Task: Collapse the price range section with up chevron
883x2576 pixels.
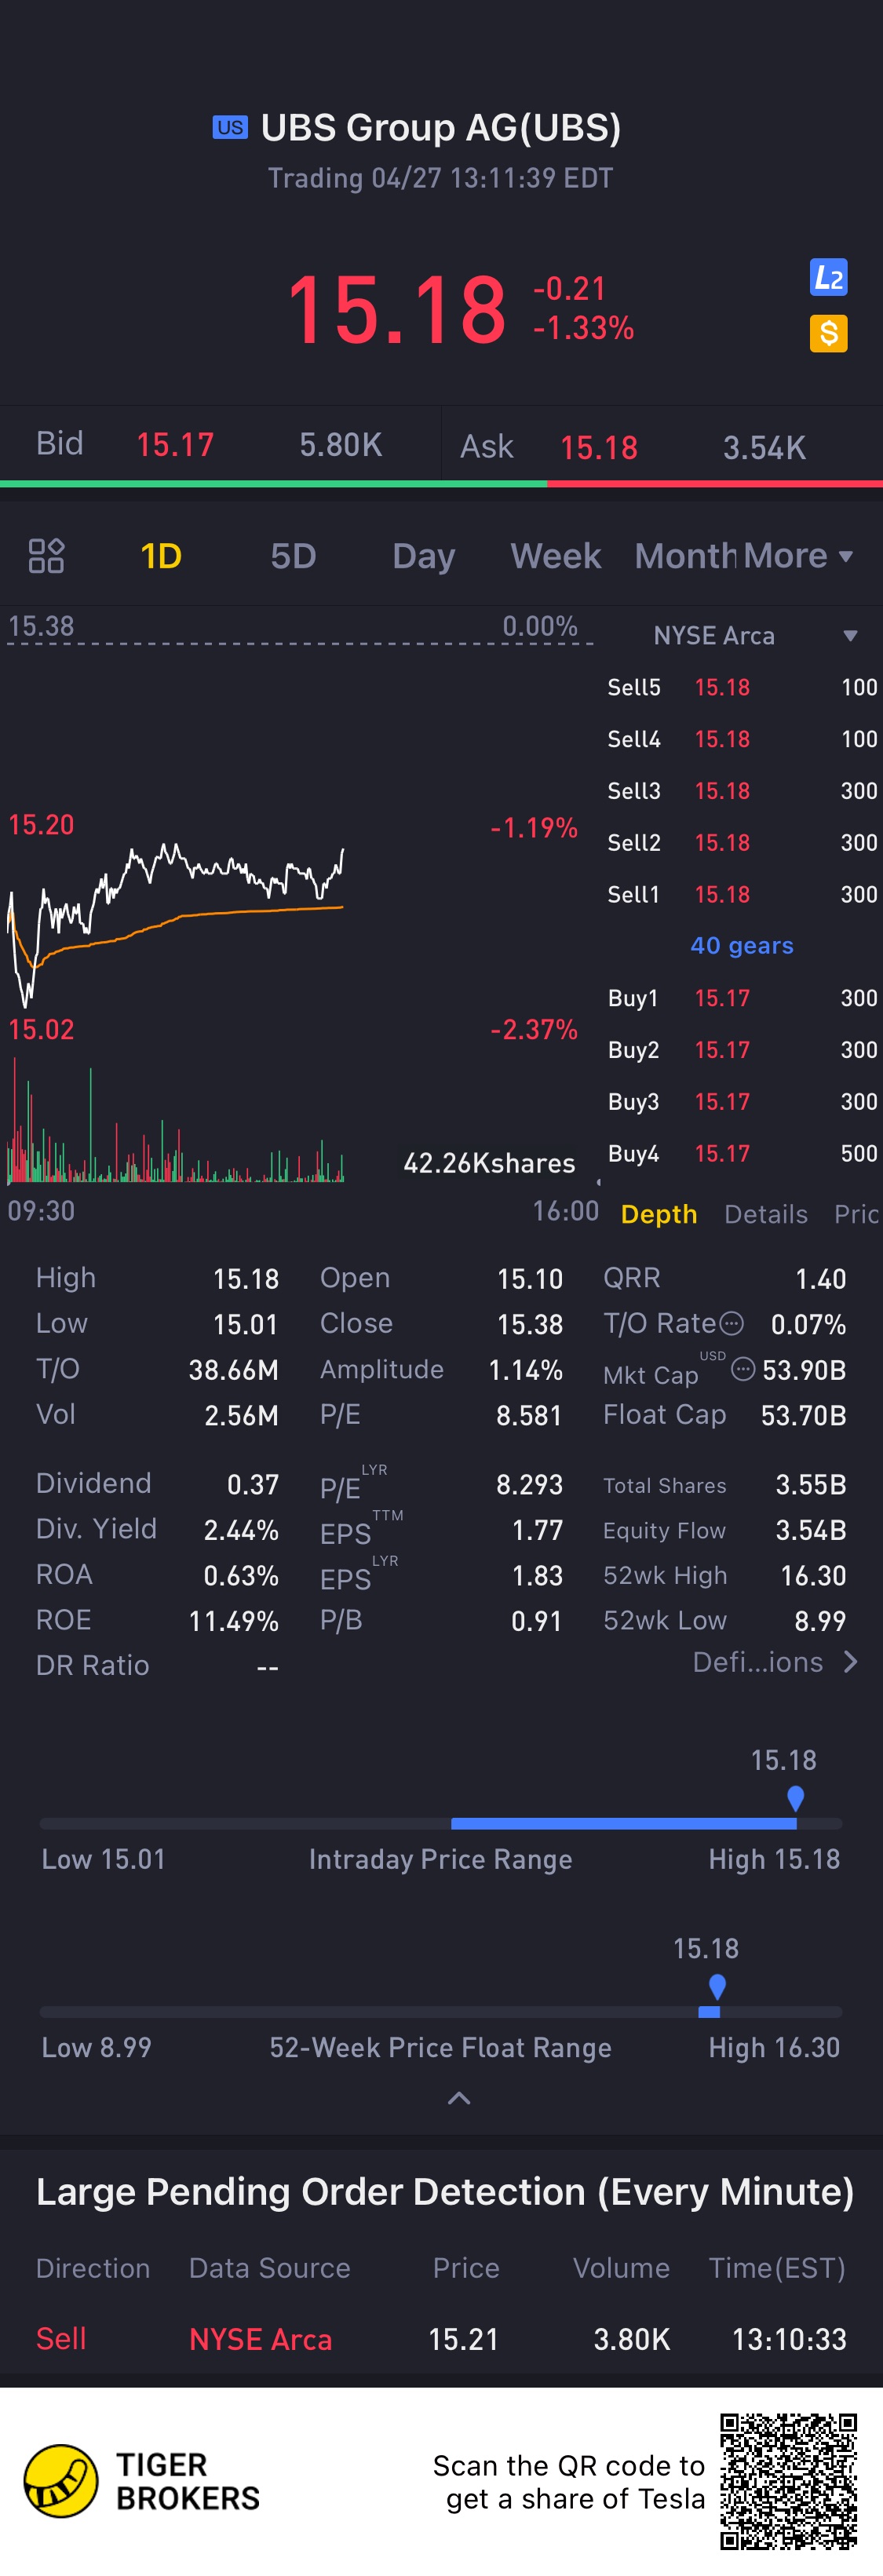Action: pyautogui.click(x=459, y=2098)
